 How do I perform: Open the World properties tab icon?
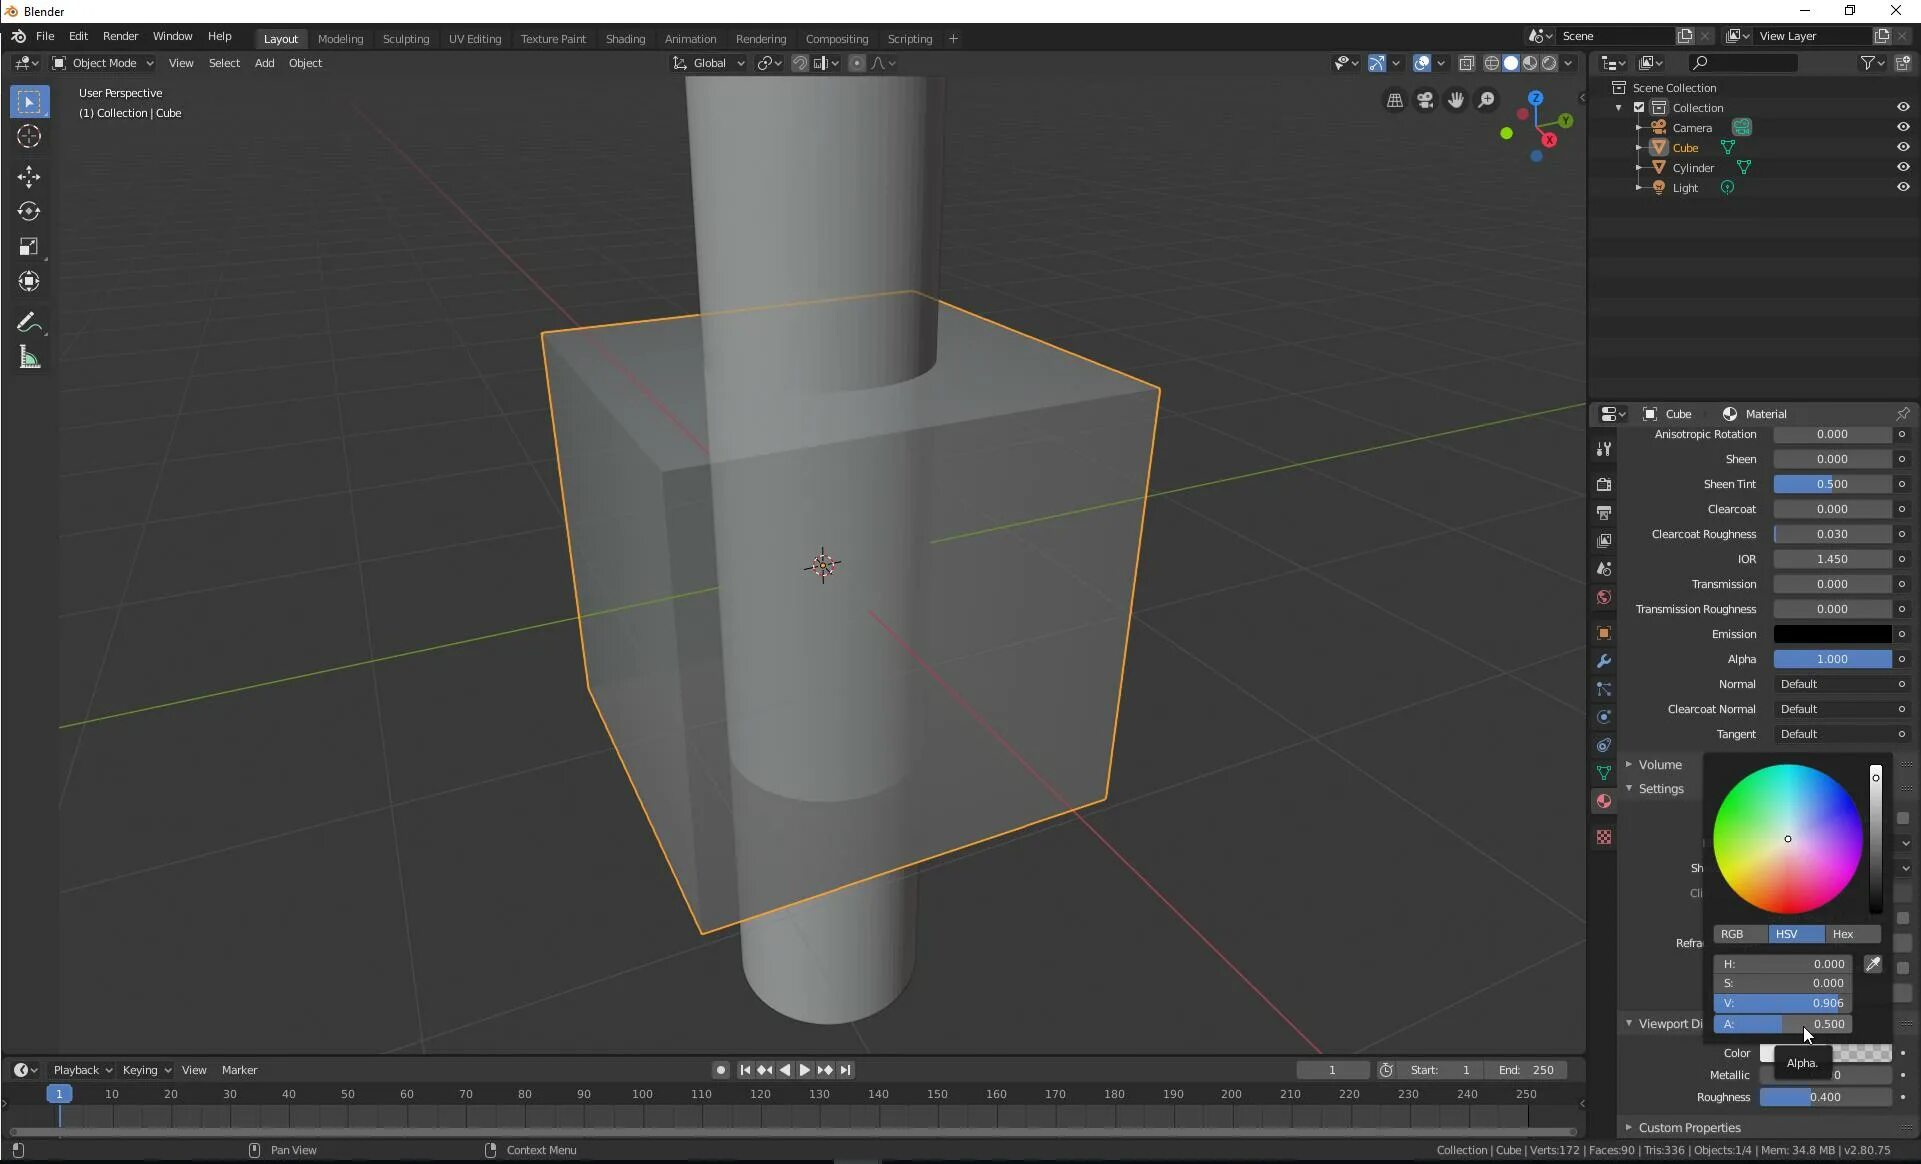(x=1604, y=597)
